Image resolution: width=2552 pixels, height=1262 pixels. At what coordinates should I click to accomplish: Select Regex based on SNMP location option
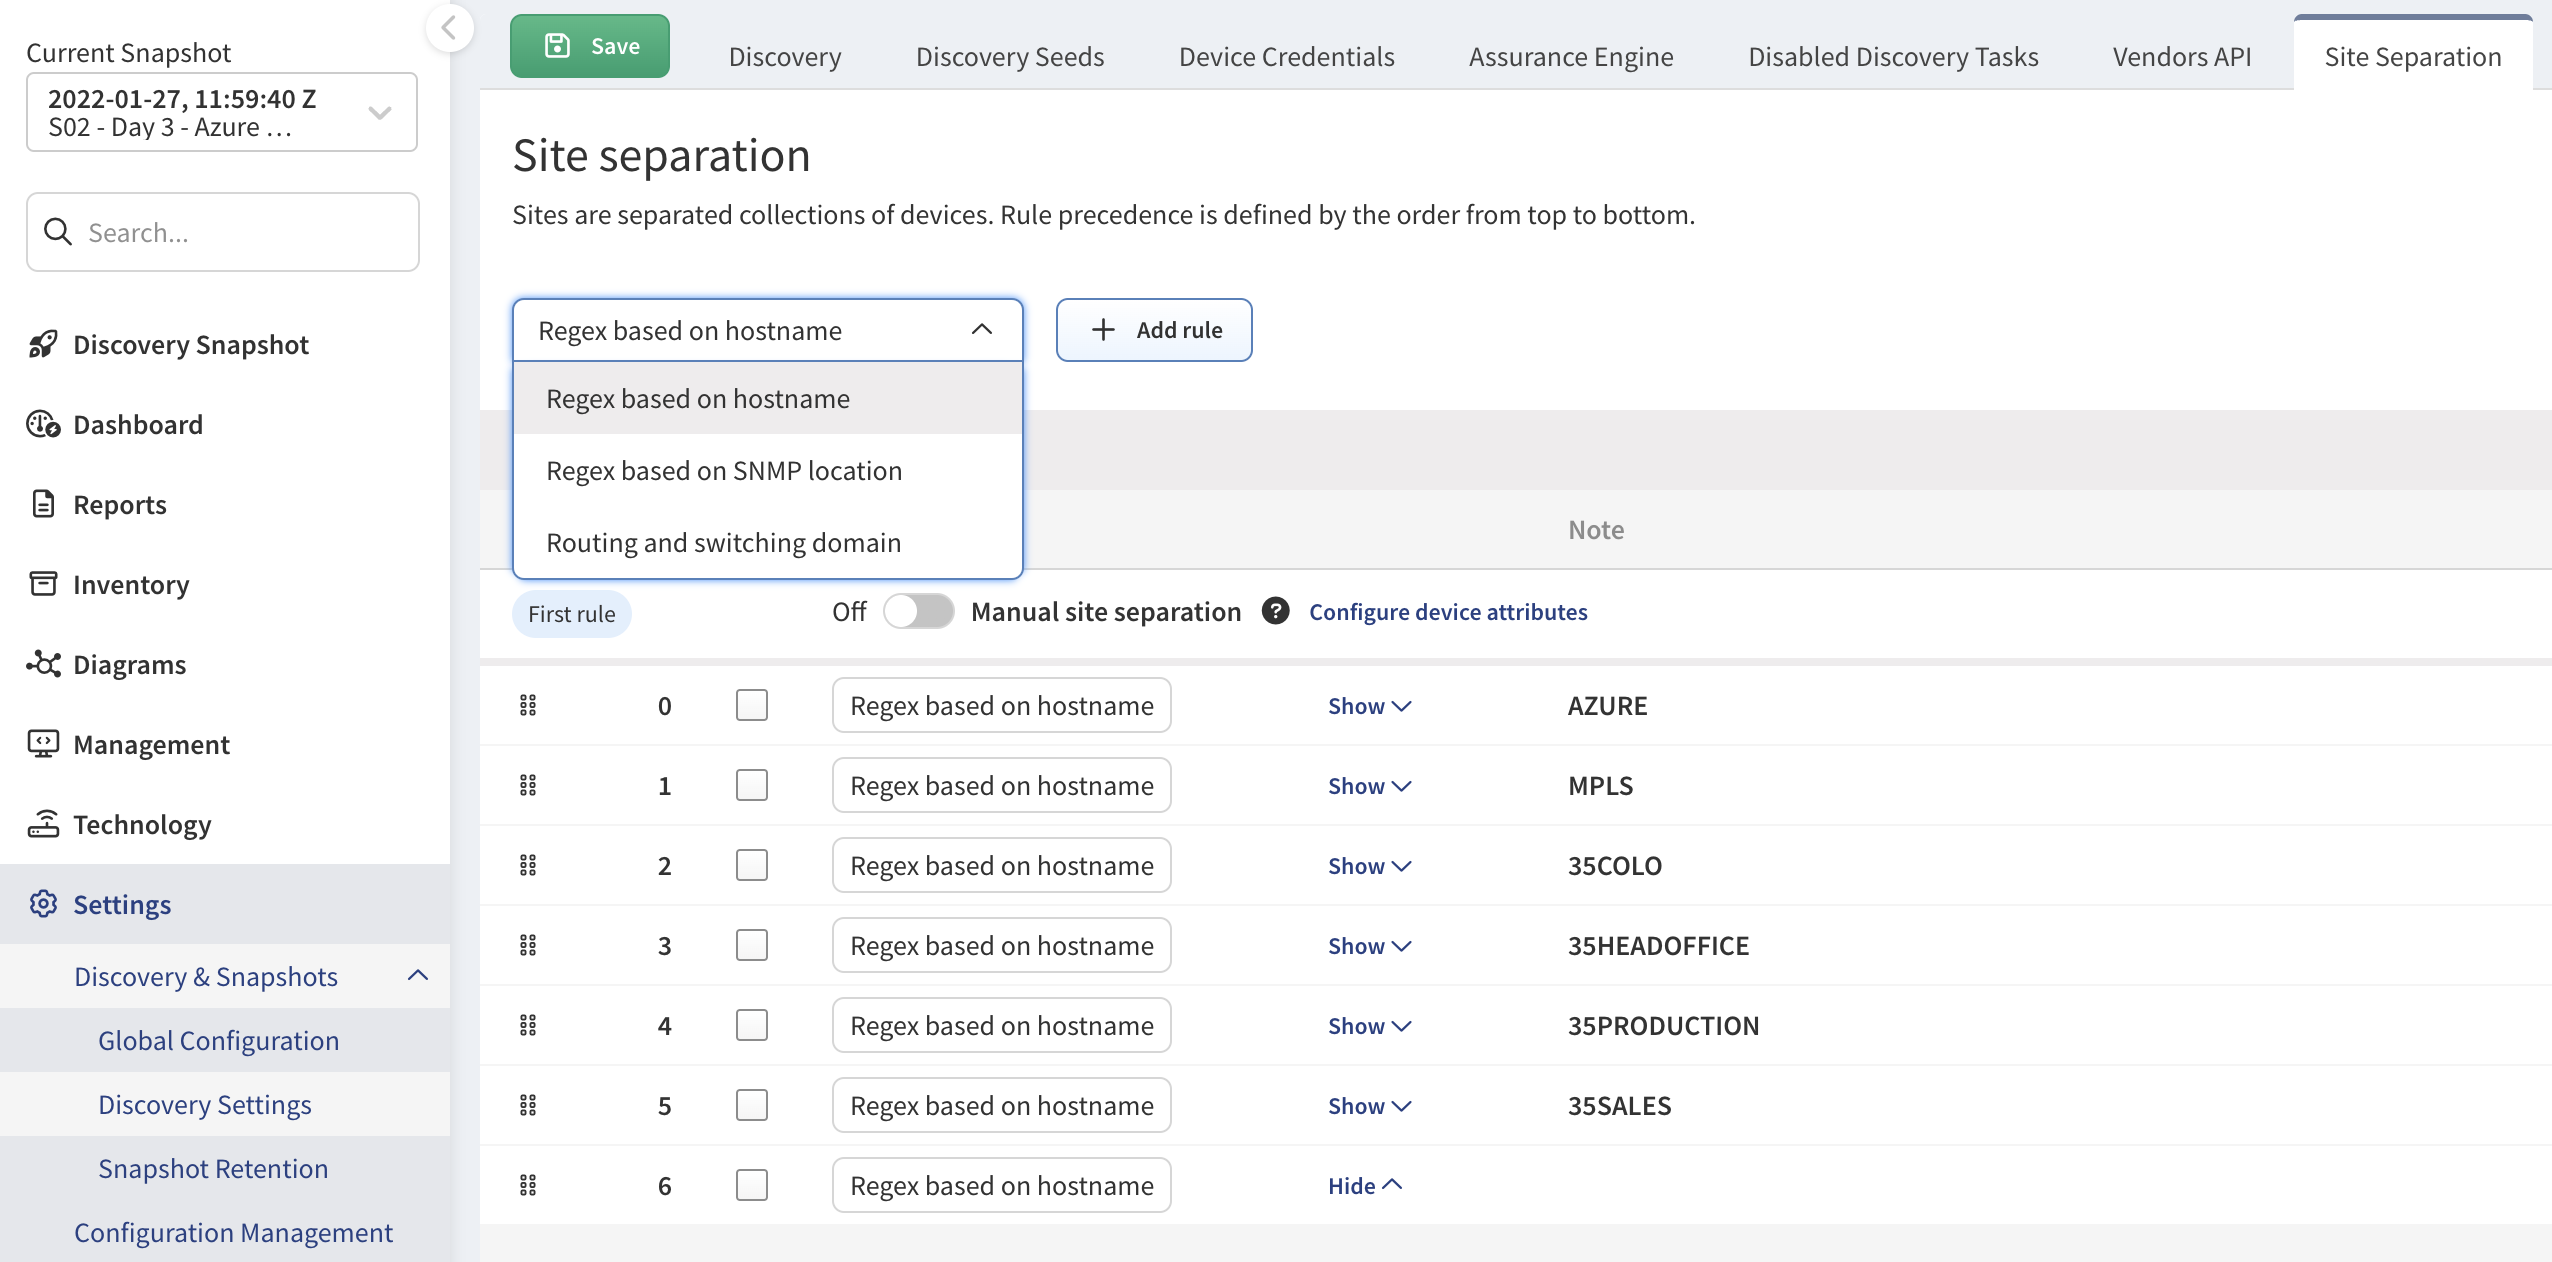[x=723, y=471]
